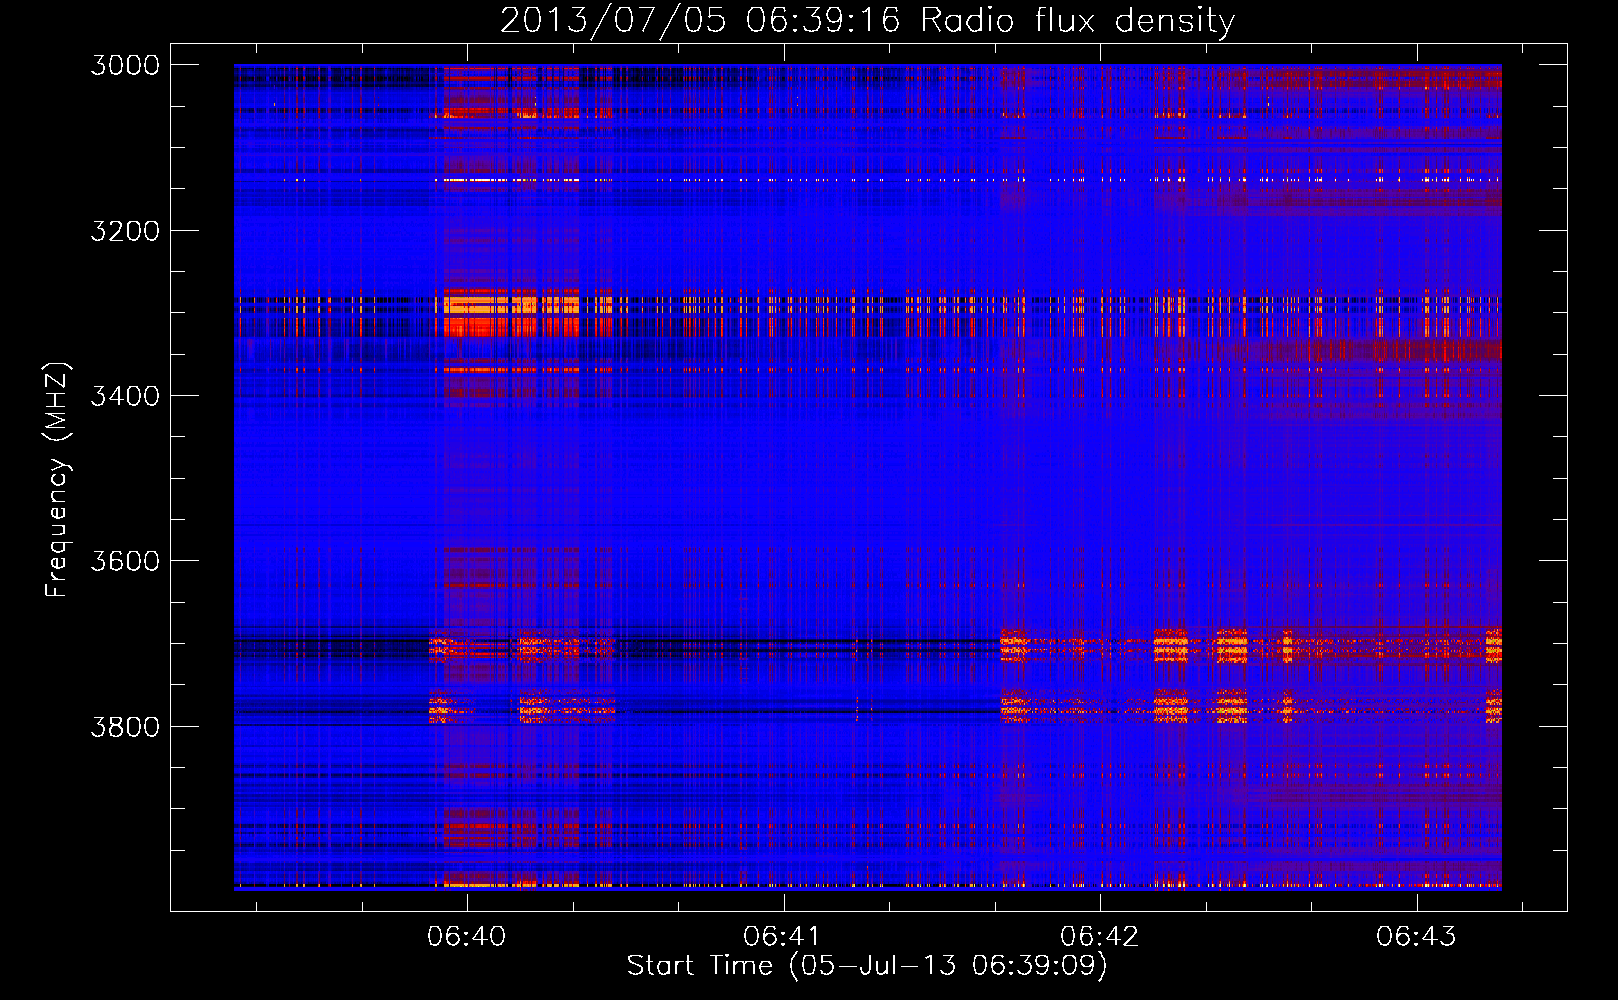
Task: Select the '3200' frequency axis label
Action: click(125, 231)
